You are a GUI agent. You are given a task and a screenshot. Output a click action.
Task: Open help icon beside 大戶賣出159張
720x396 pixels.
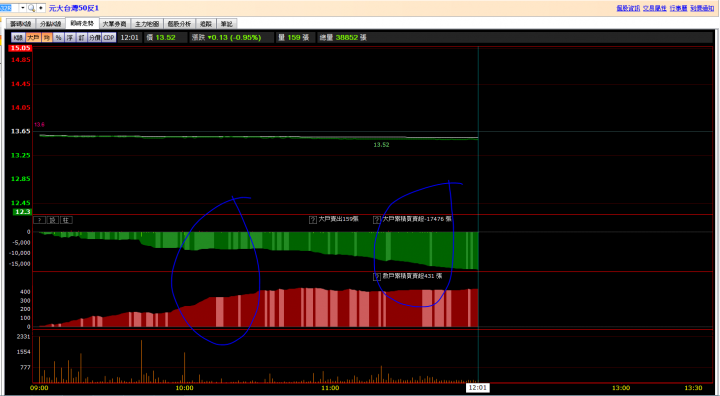[313, 220]
